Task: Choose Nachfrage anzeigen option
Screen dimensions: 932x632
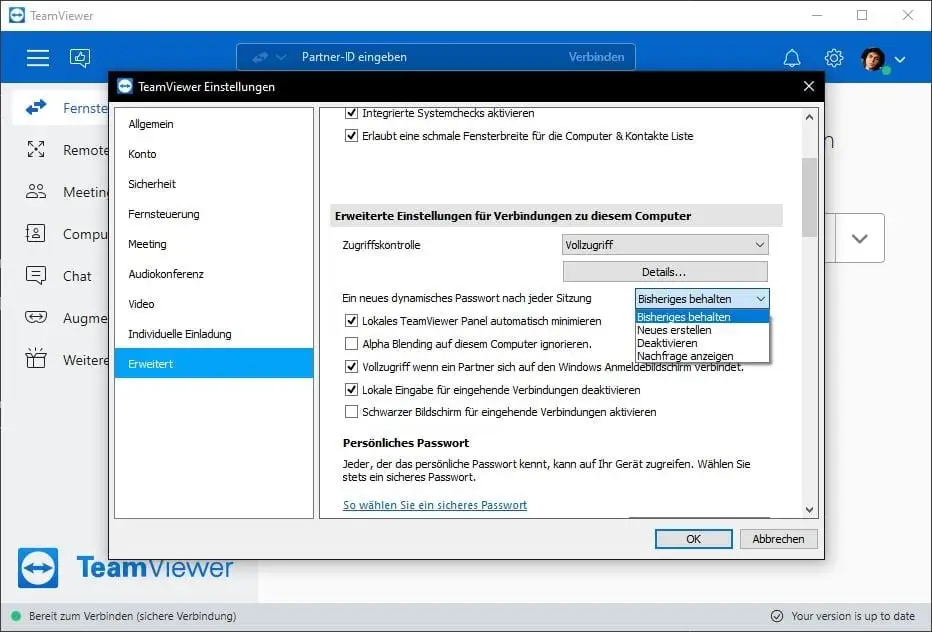Action: [702, 356]
